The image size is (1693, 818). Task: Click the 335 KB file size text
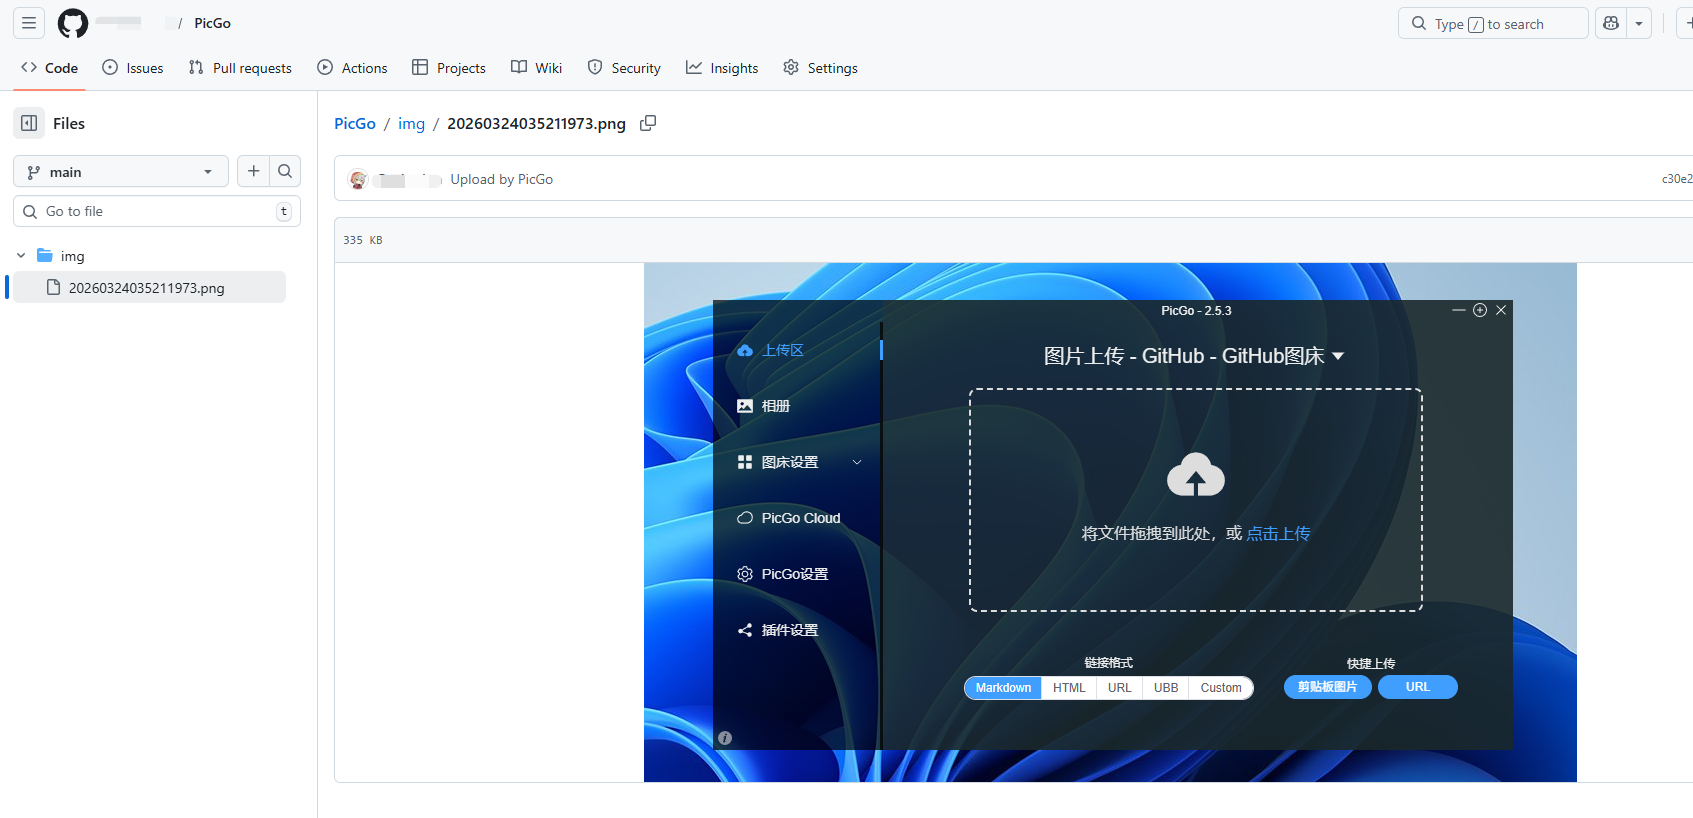click(x=363, y=240)
